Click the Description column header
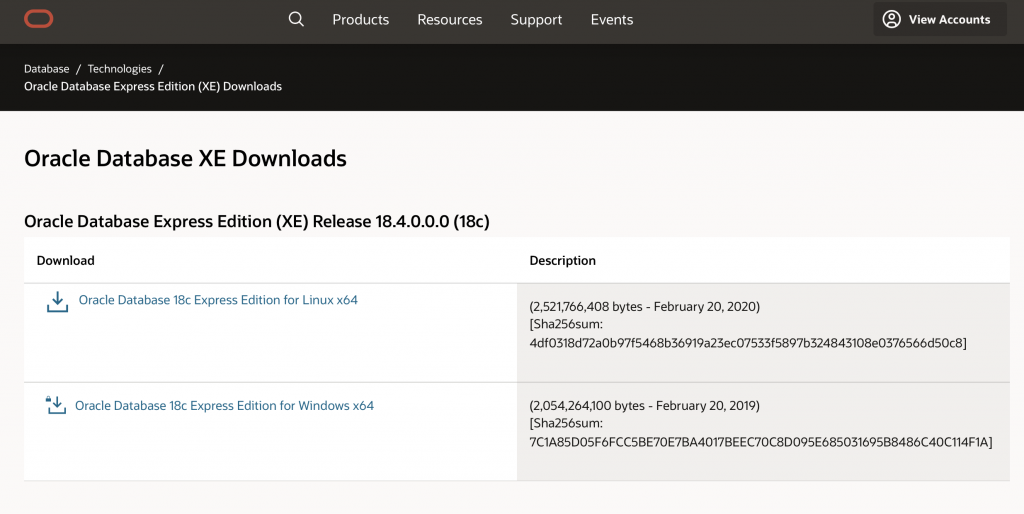This screenshot has height=514, width=1024. 562,261
